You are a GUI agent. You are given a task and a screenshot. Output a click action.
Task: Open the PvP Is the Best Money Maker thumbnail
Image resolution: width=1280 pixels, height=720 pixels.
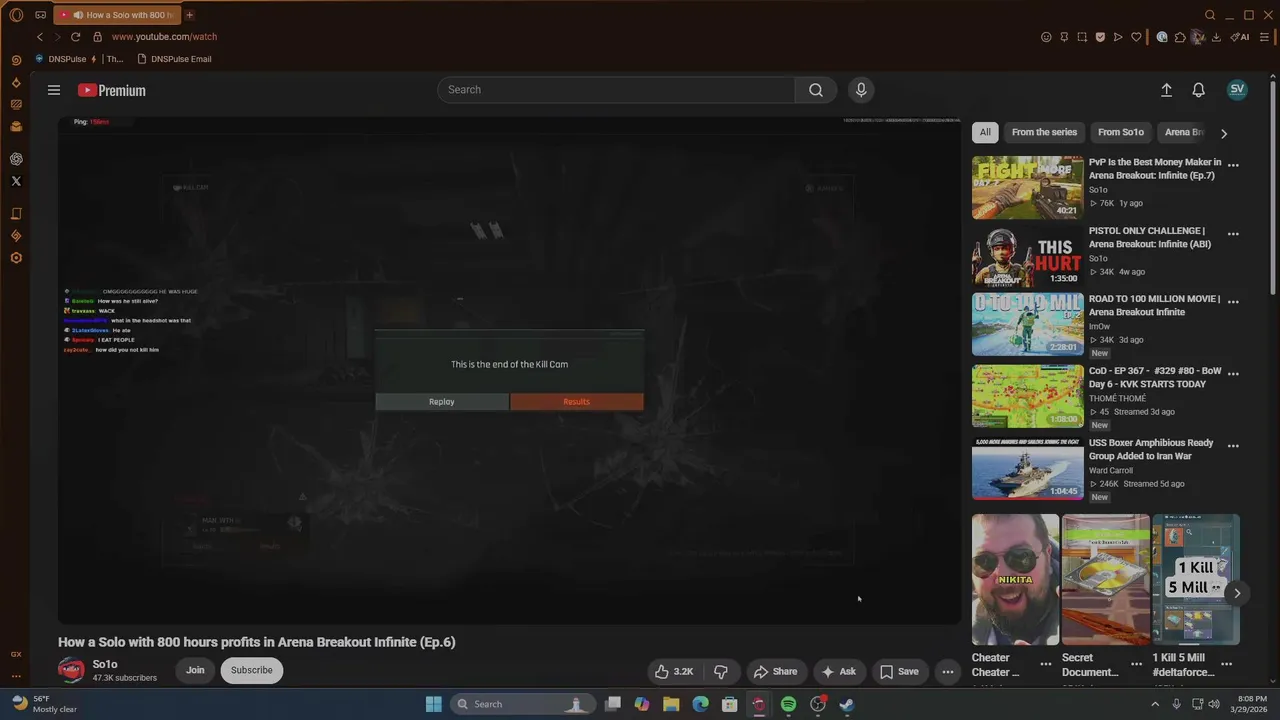coord(1027,187)
